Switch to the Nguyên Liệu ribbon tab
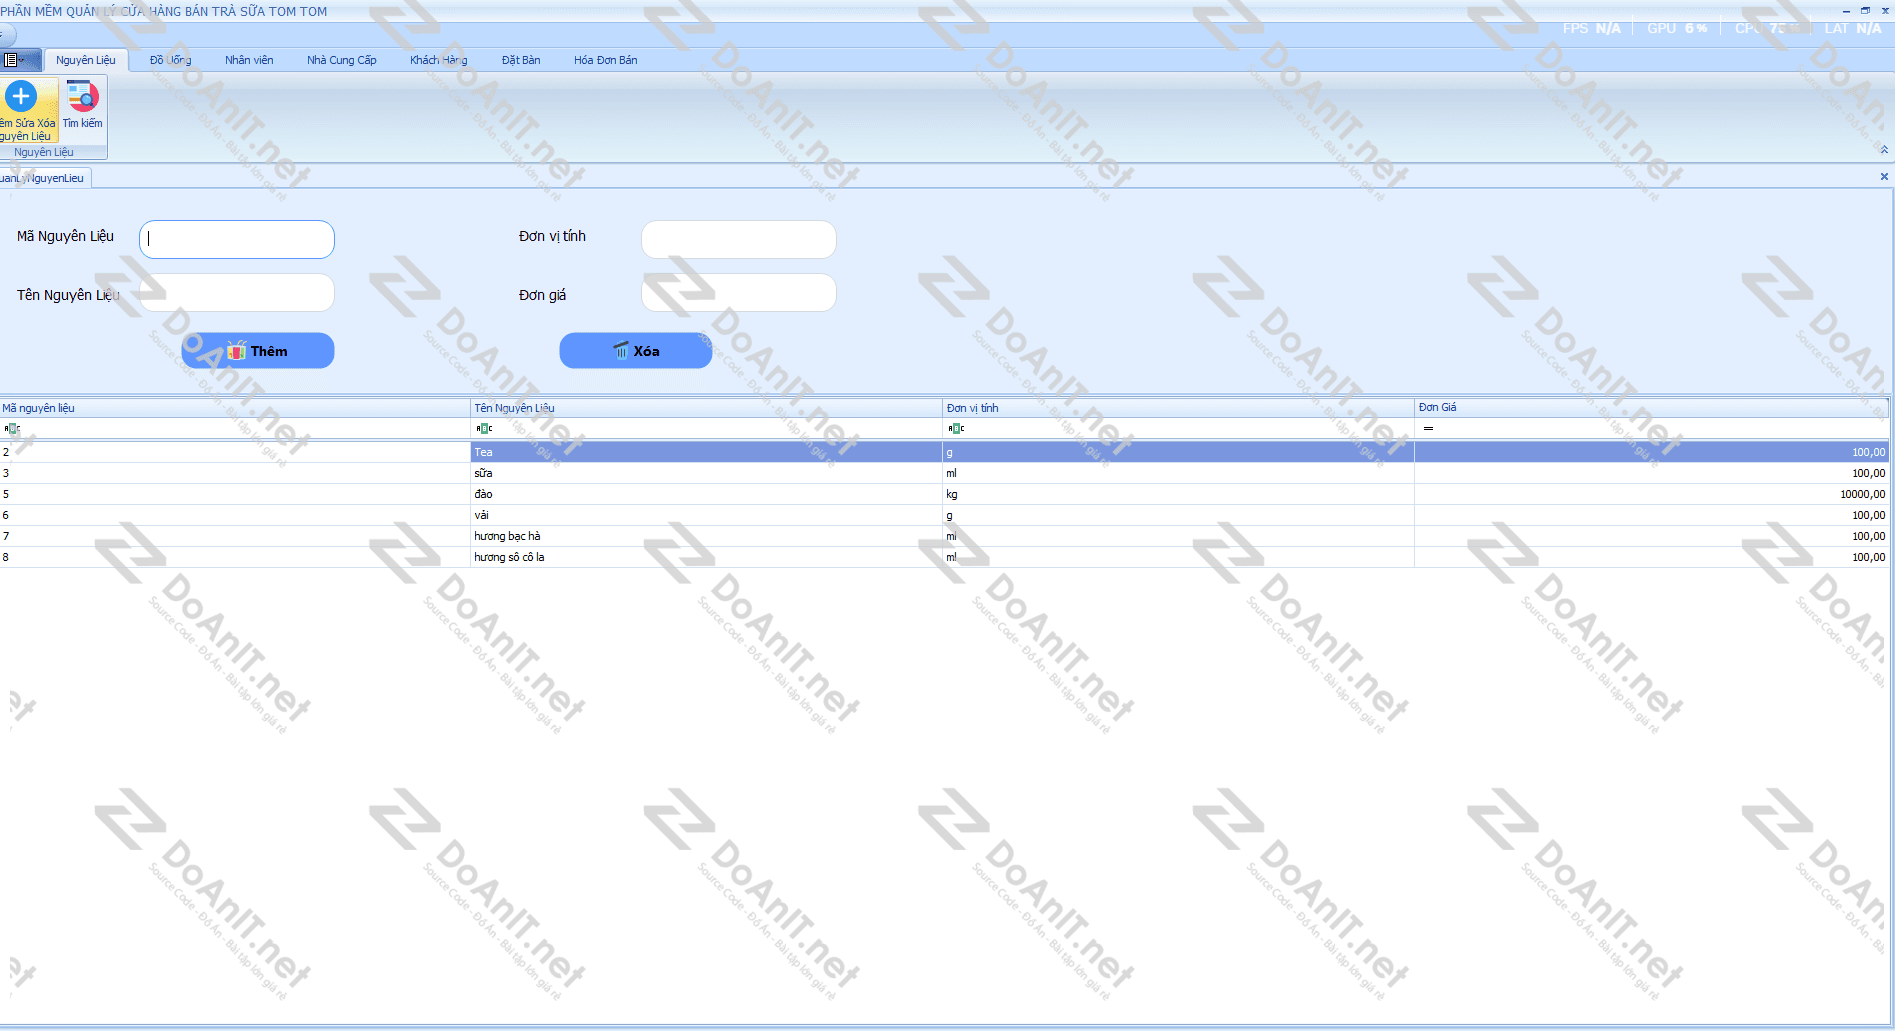The height and width of the screenshot is (1031, 1895). click(x=86, y=60)
